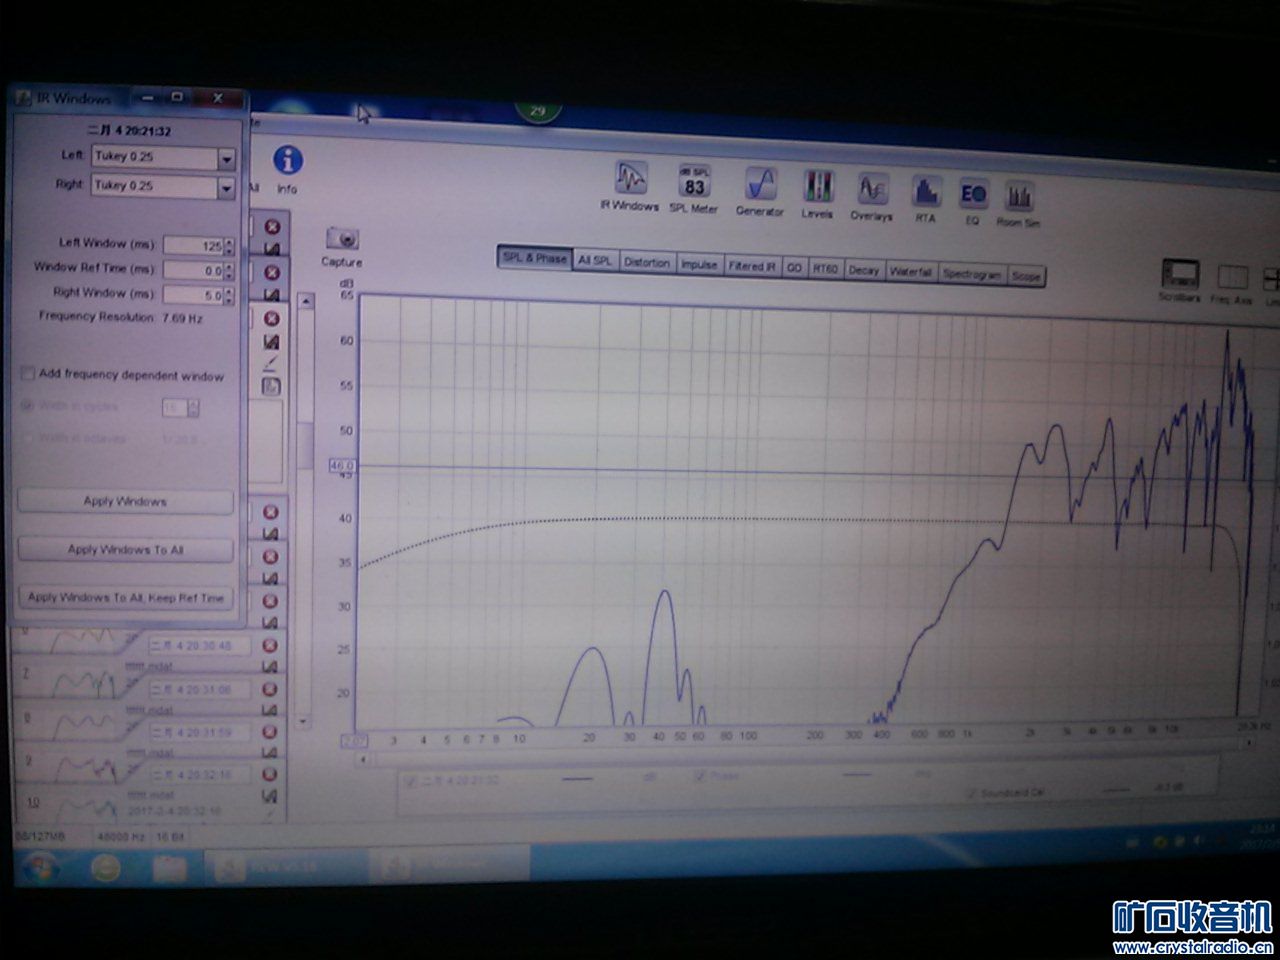Click the Window Ref Time value field
This screenshot has height=960, width=1280.
click(193, 270)
